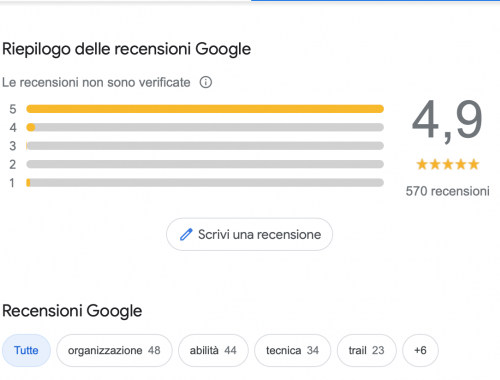Open the 570 recensioni link

click(448, 191)
